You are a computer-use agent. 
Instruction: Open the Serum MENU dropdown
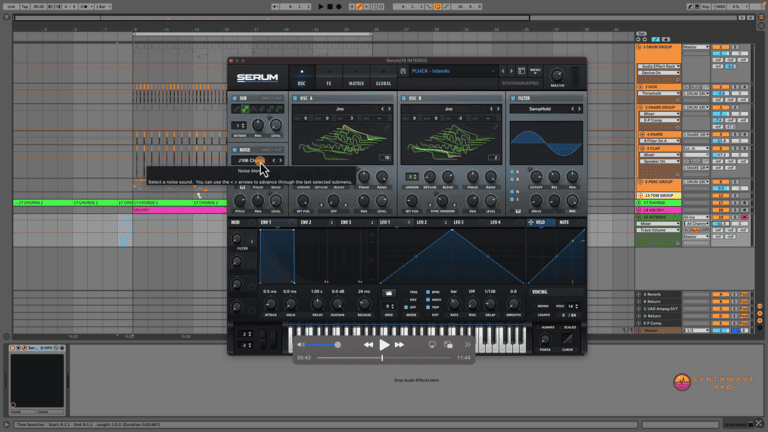535,71
